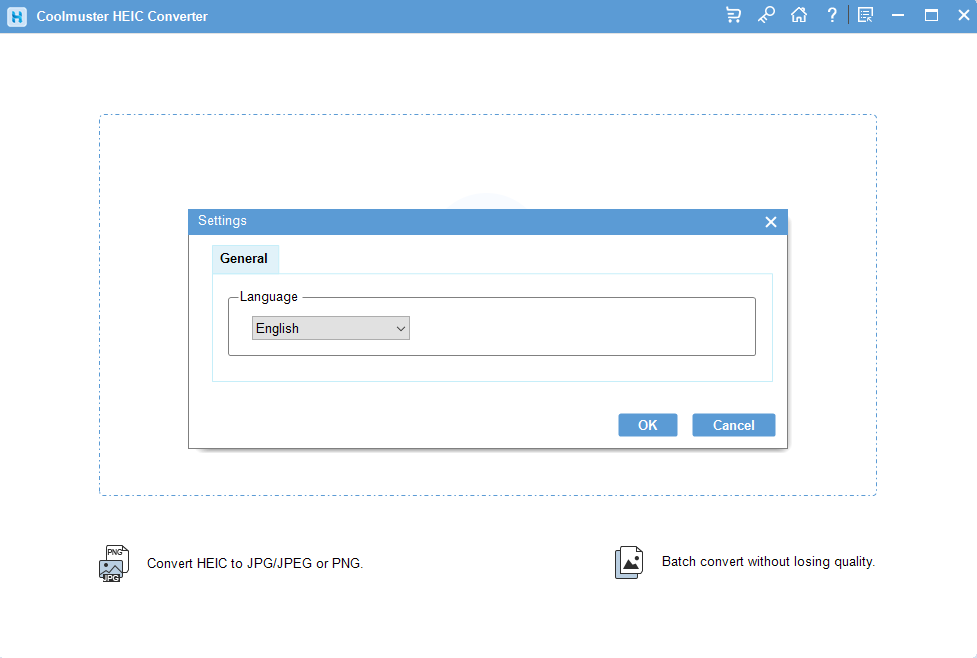Open the Language dropdown showing English
This screenshot has height=658, width=977.
point(331,328)
